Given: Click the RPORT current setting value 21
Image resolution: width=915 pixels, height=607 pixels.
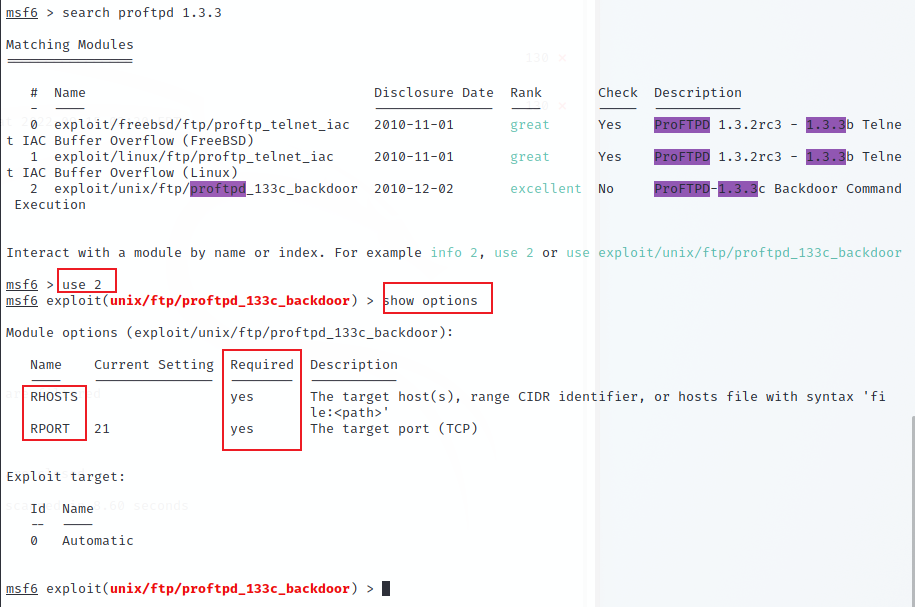Looking at the screenshot, I should [x=102, y=429].
